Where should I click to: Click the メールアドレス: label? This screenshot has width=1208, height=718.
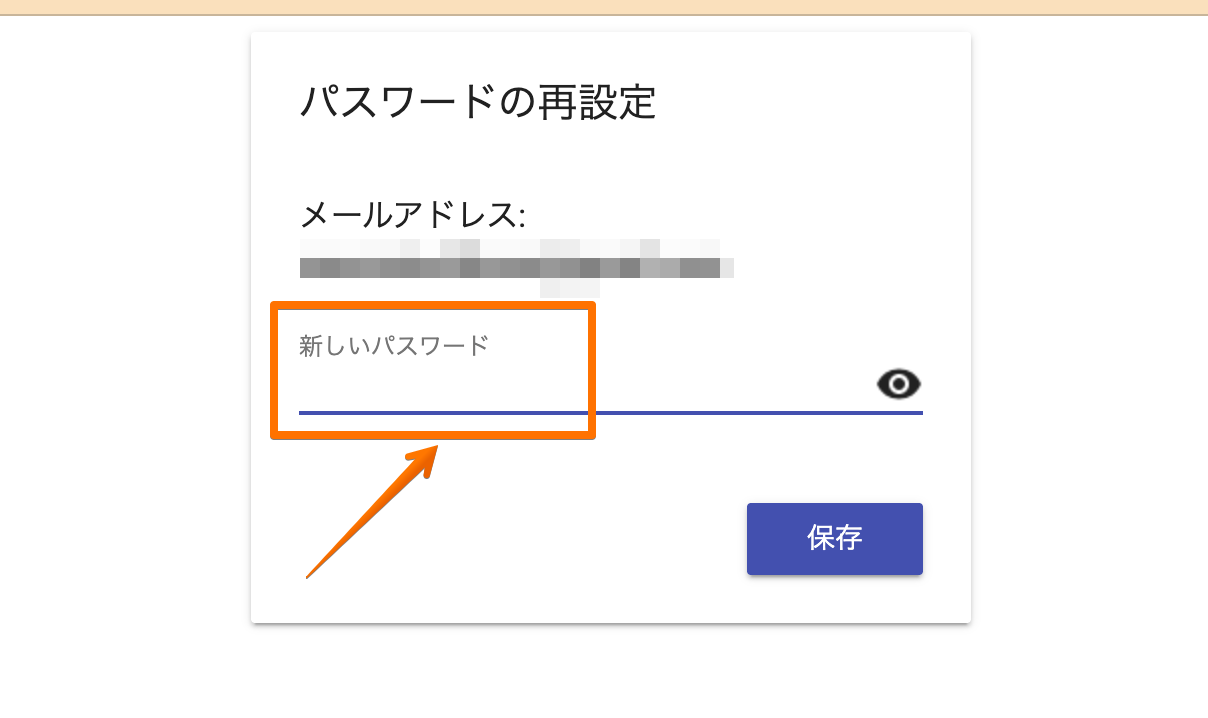414,214
